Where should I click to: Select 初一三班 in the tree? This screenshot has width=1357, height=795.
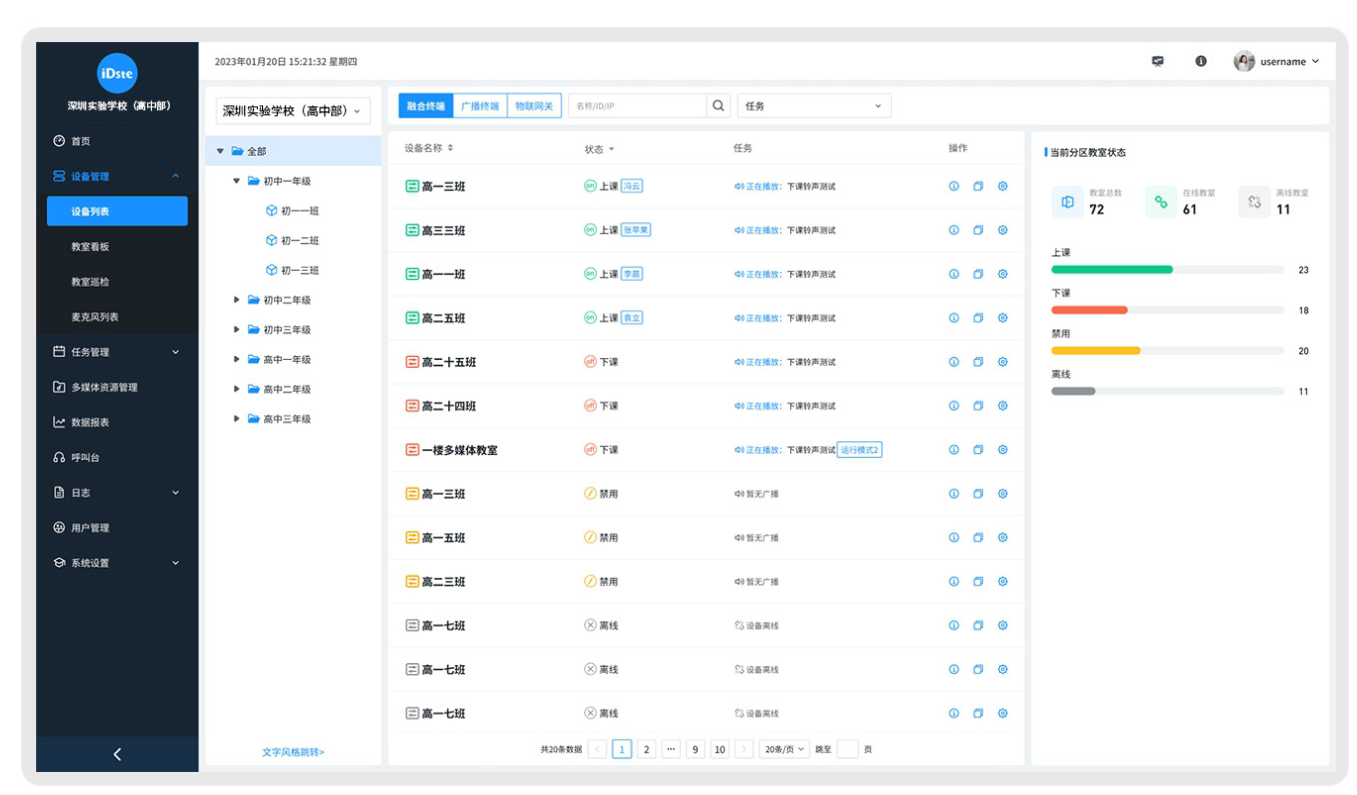point(292,270)
